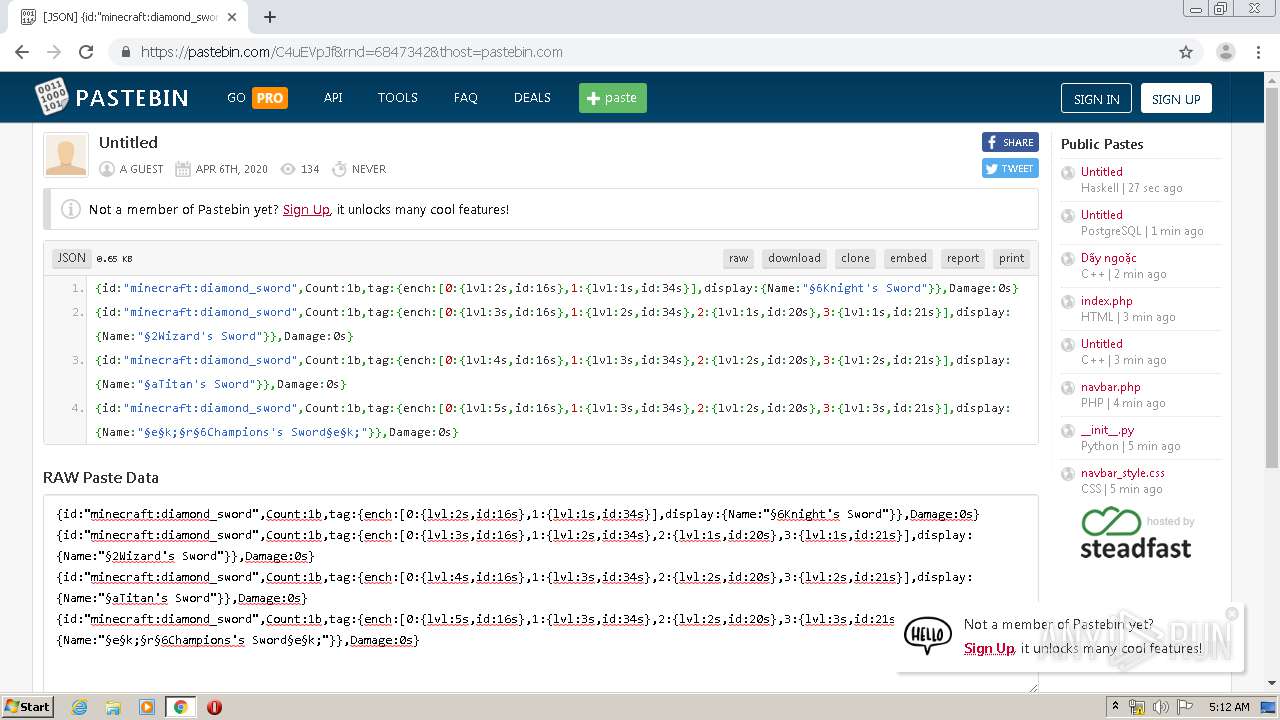Viewport: 1280px width, 720px height.
Task: Click the network icon in the system tray
Action: (x=1137, y=707)
